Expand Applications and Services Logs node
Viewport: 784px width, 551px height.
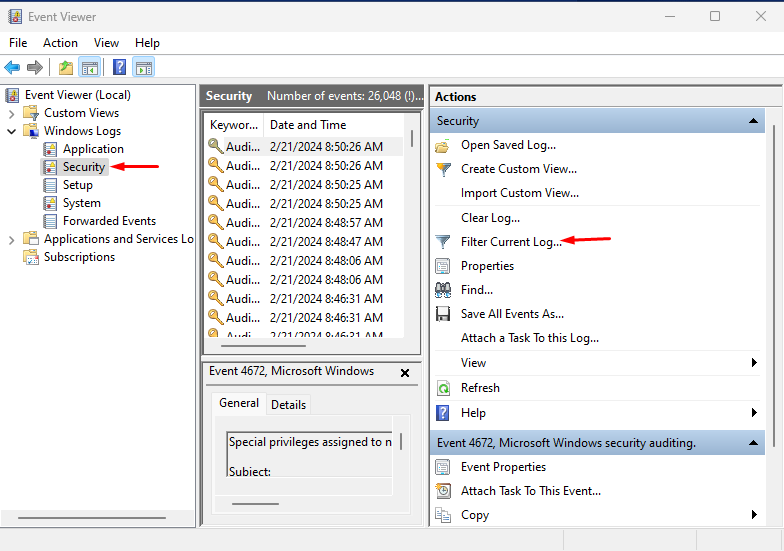[x=12, y=239]
